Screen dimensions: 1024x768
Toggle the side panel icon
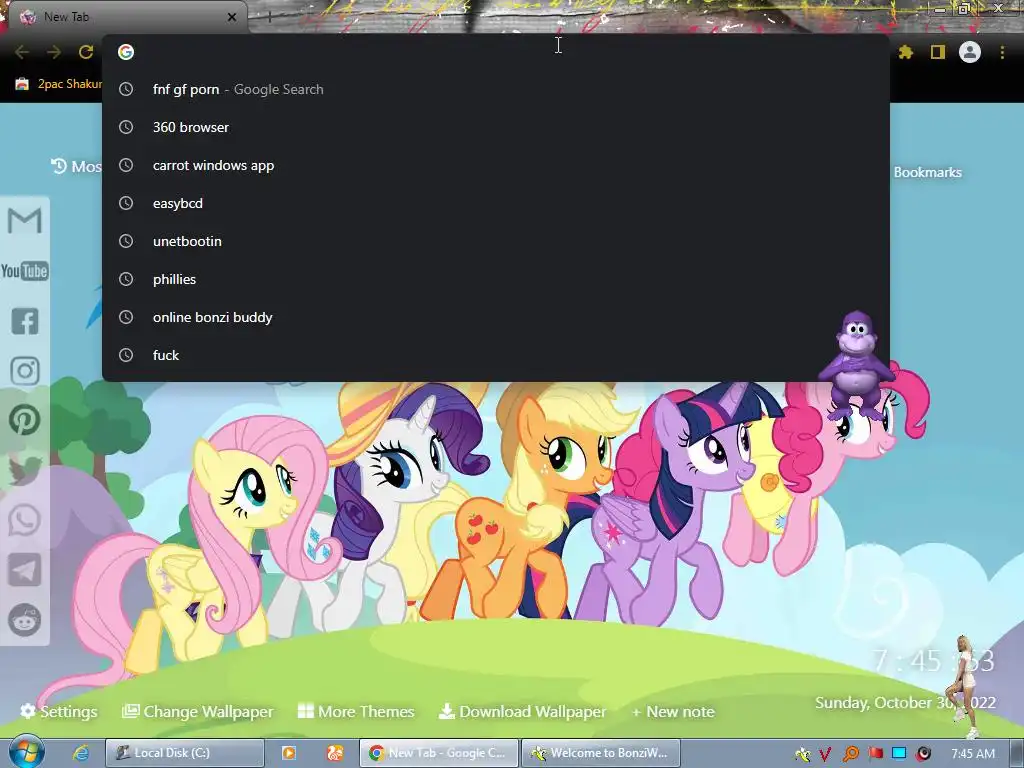[x=938, y=52]
